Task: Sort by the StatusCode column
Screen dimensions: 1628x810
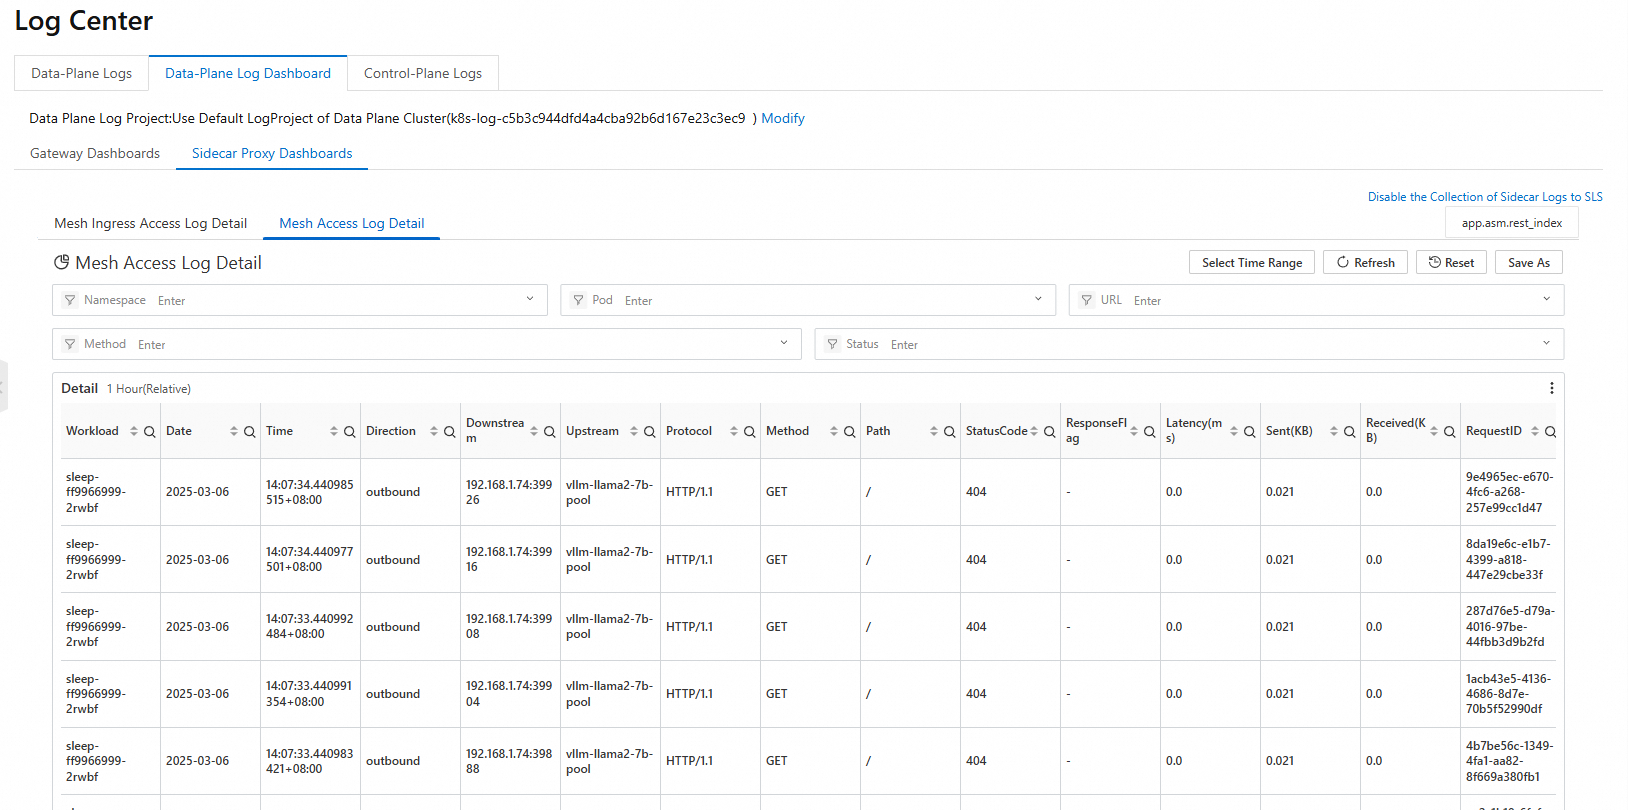Action: click(1034, 431)
